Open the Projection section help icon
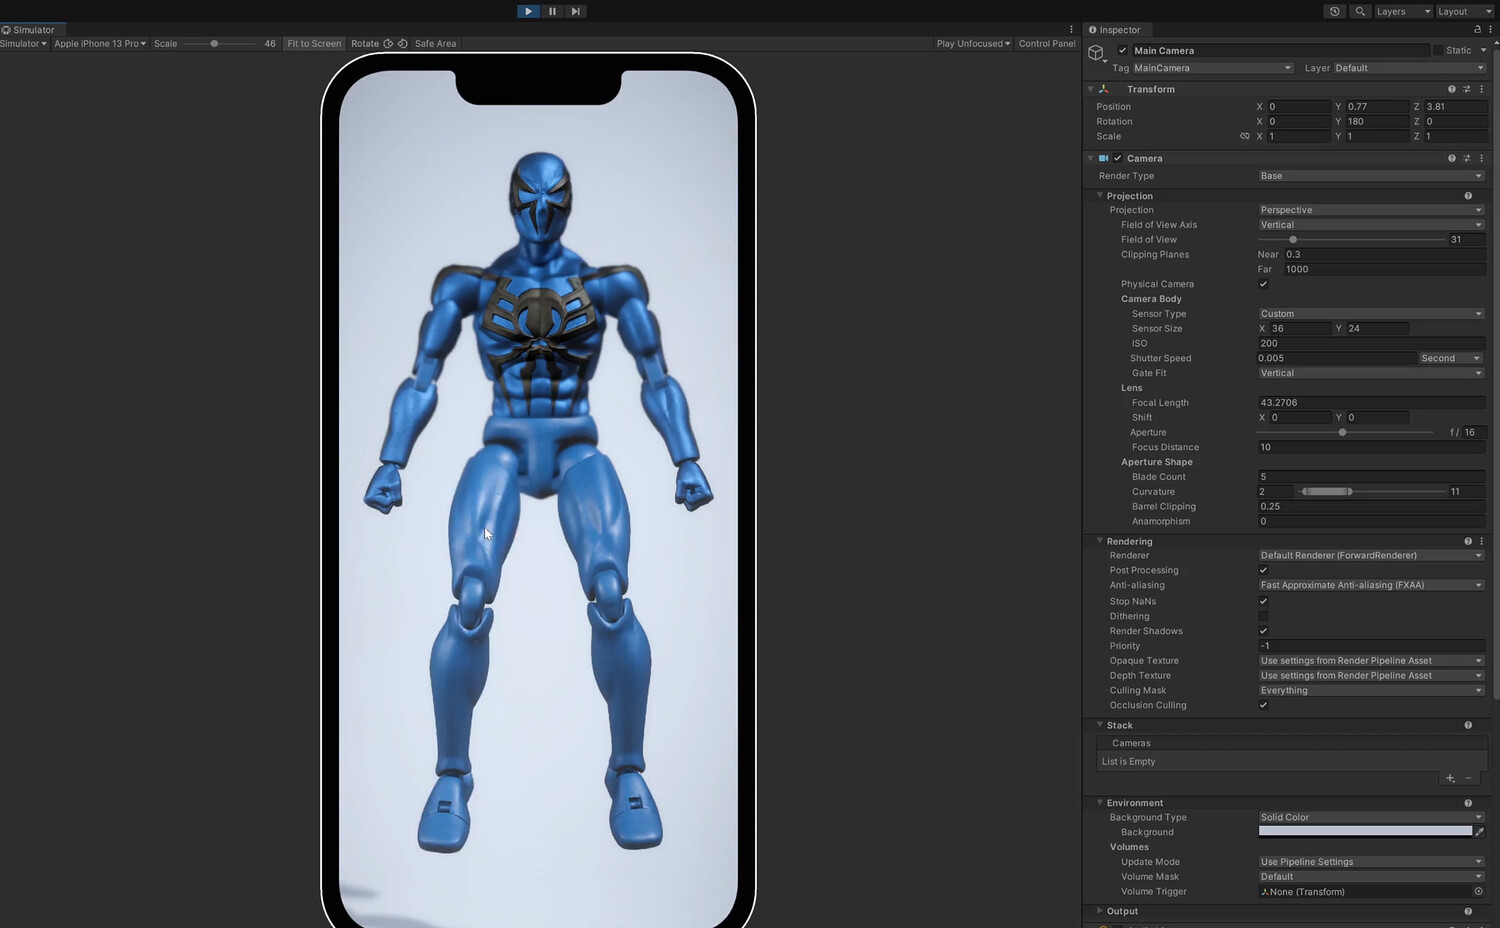1500x928 pixels. (1468, 196)
